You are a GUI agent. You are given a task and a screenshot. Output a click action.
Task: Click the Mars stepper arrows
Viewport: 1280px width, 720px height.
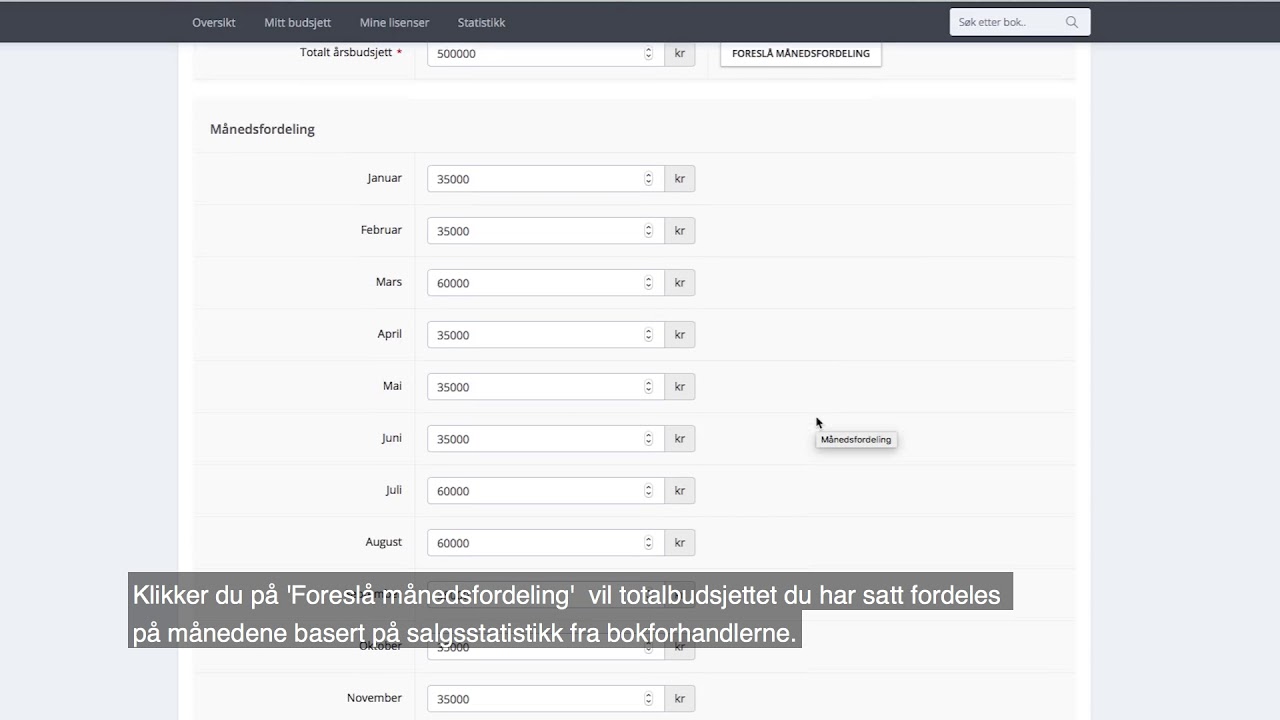point(648,283)
